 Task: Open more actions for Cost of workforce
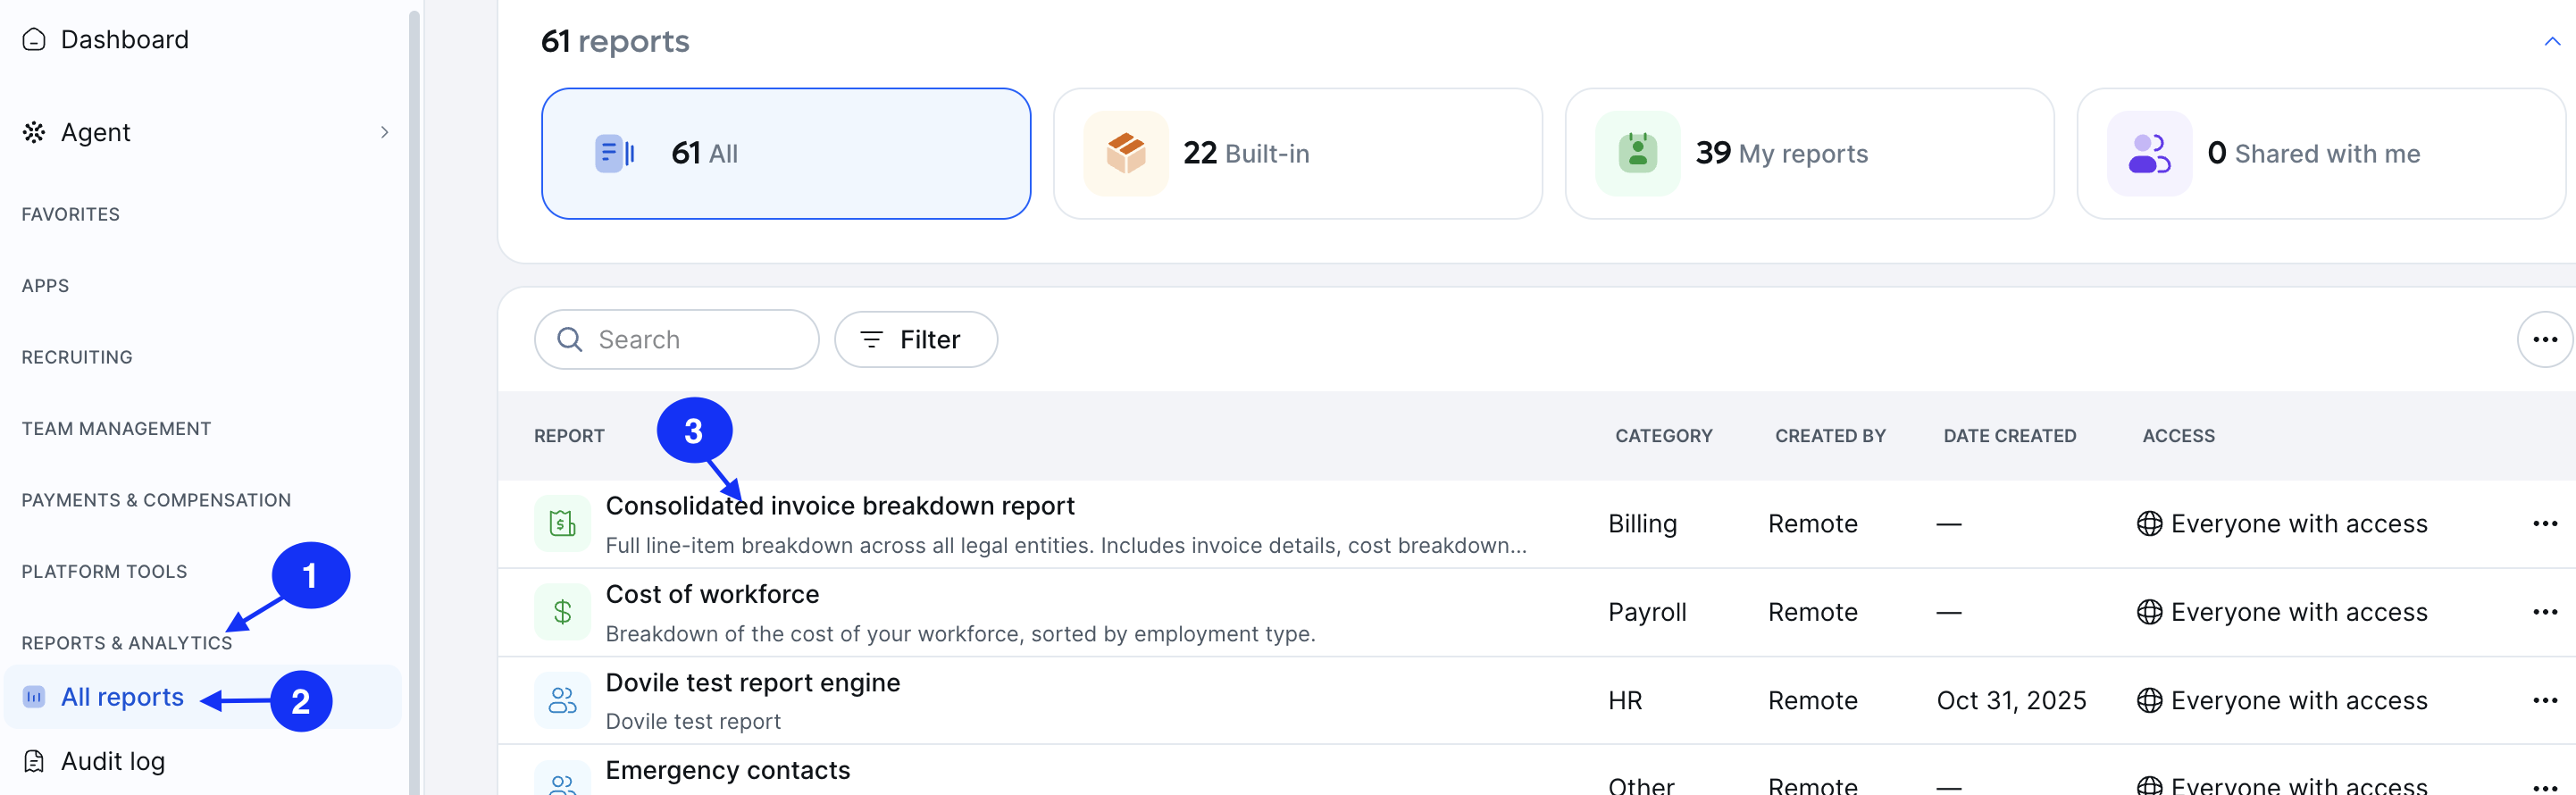(x=2545, y=612)
